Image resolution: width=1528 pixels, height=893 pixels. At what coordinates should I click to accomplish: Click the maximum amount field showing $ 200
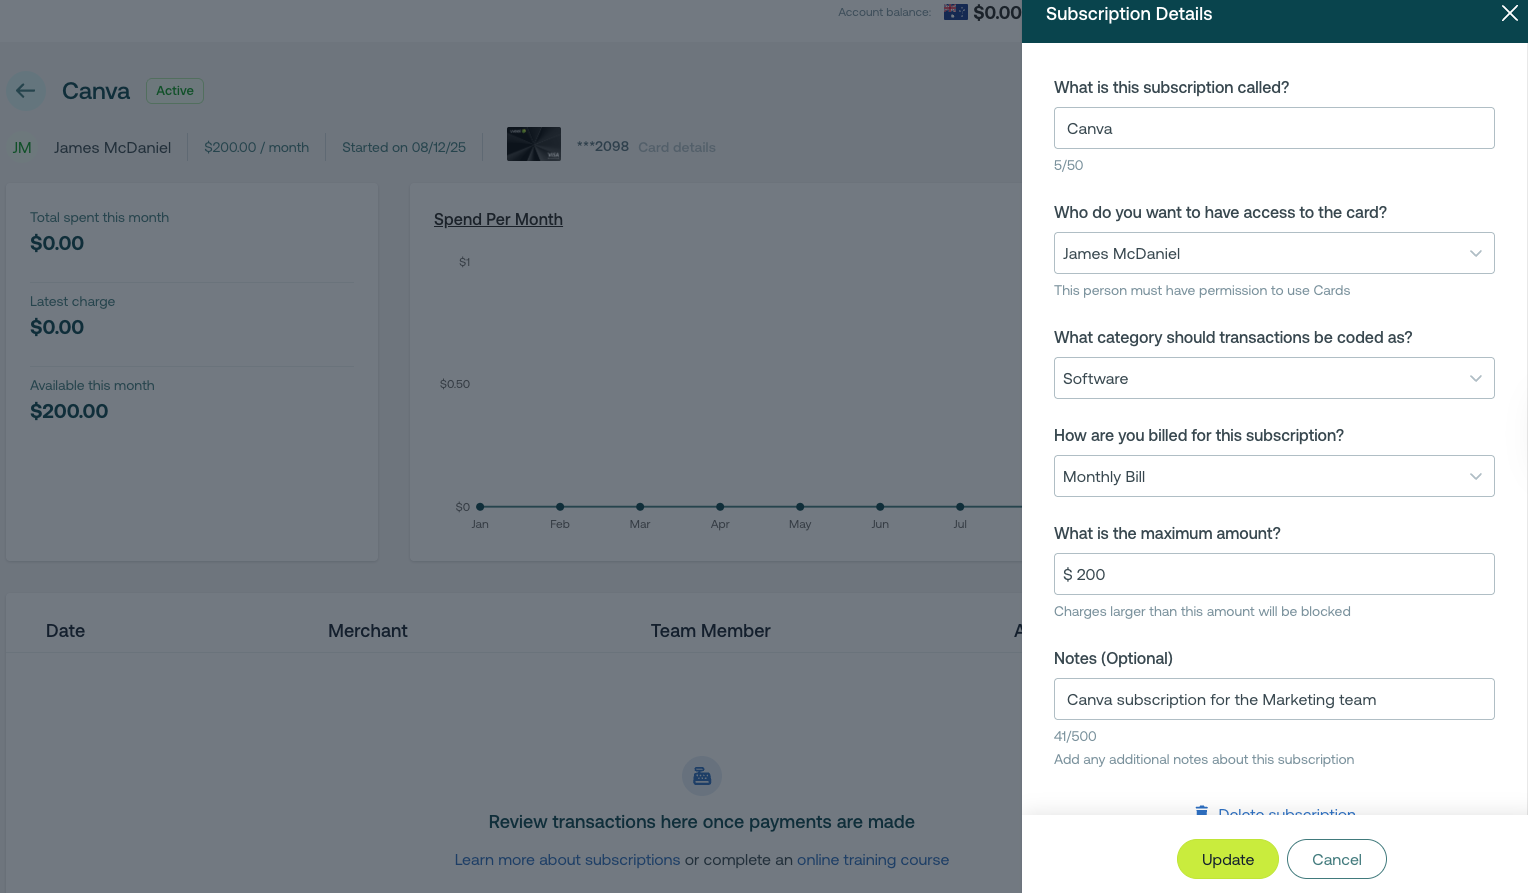click(x=1273, y=574)
